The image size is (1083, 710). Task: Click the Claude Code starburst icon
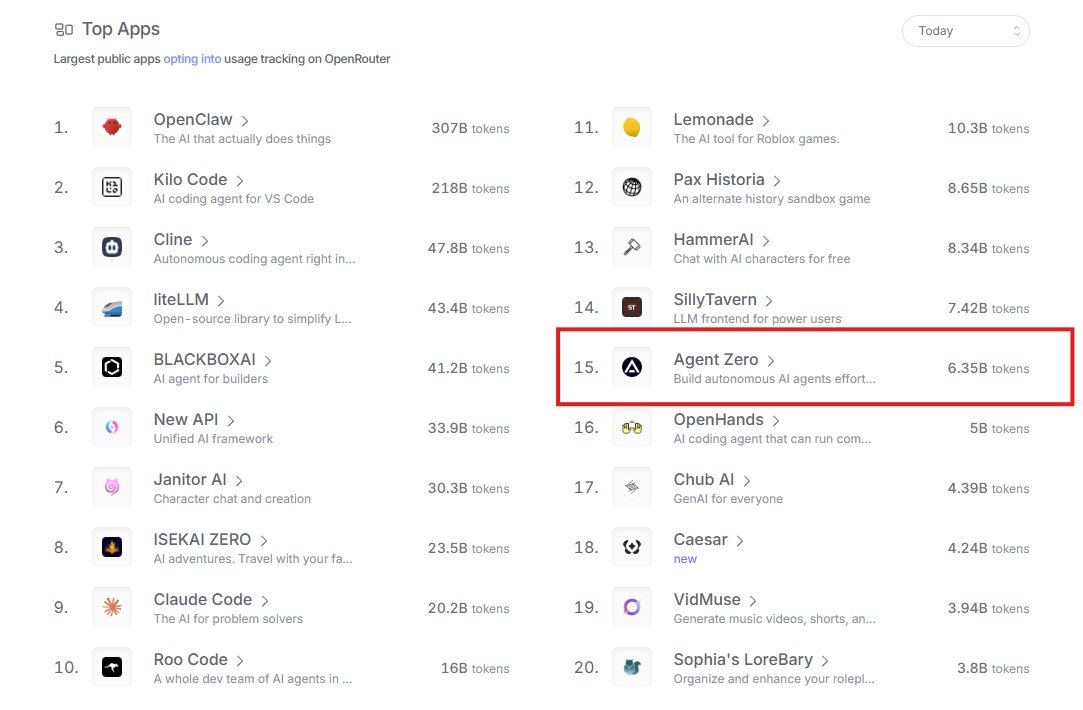(112, 608)
